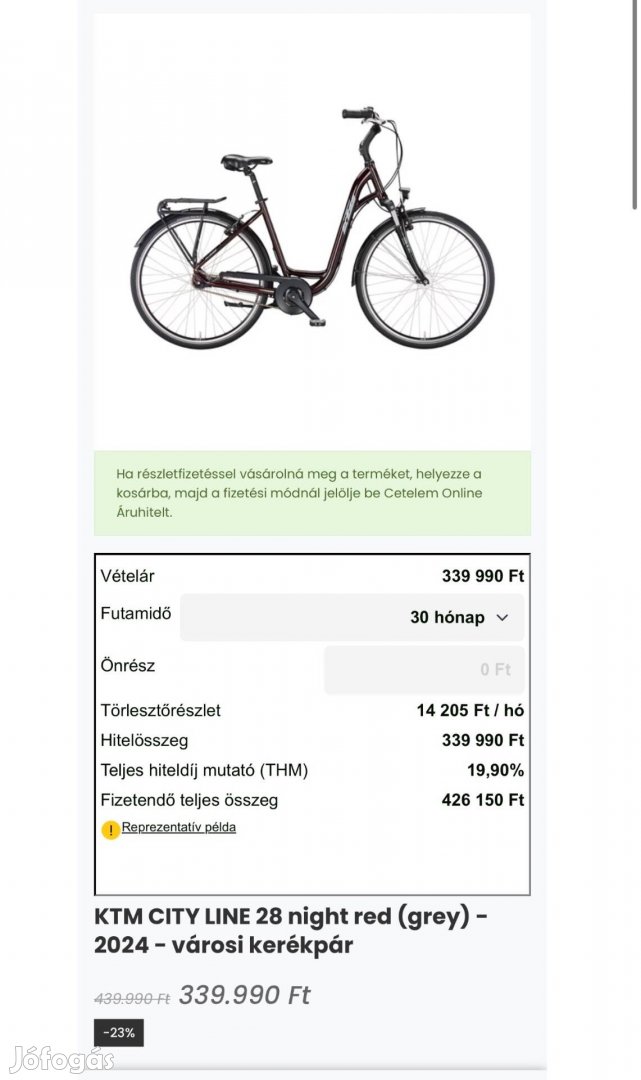This screenshot has height=1080, width=641.
Task: Click the 14 205 Ft / hó installment value
Action: [x=470, y=710]
